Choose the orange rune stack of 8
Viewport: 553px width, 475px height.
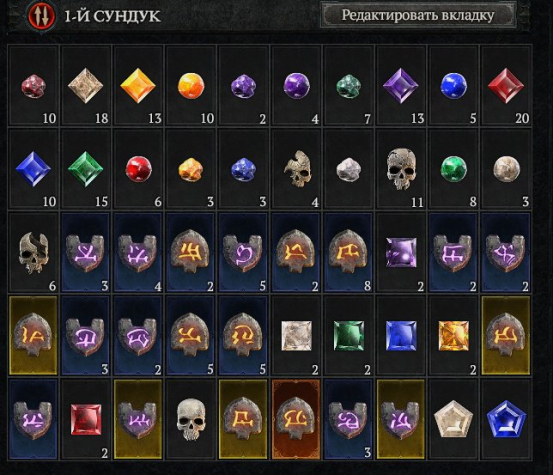tap(348, 252)
